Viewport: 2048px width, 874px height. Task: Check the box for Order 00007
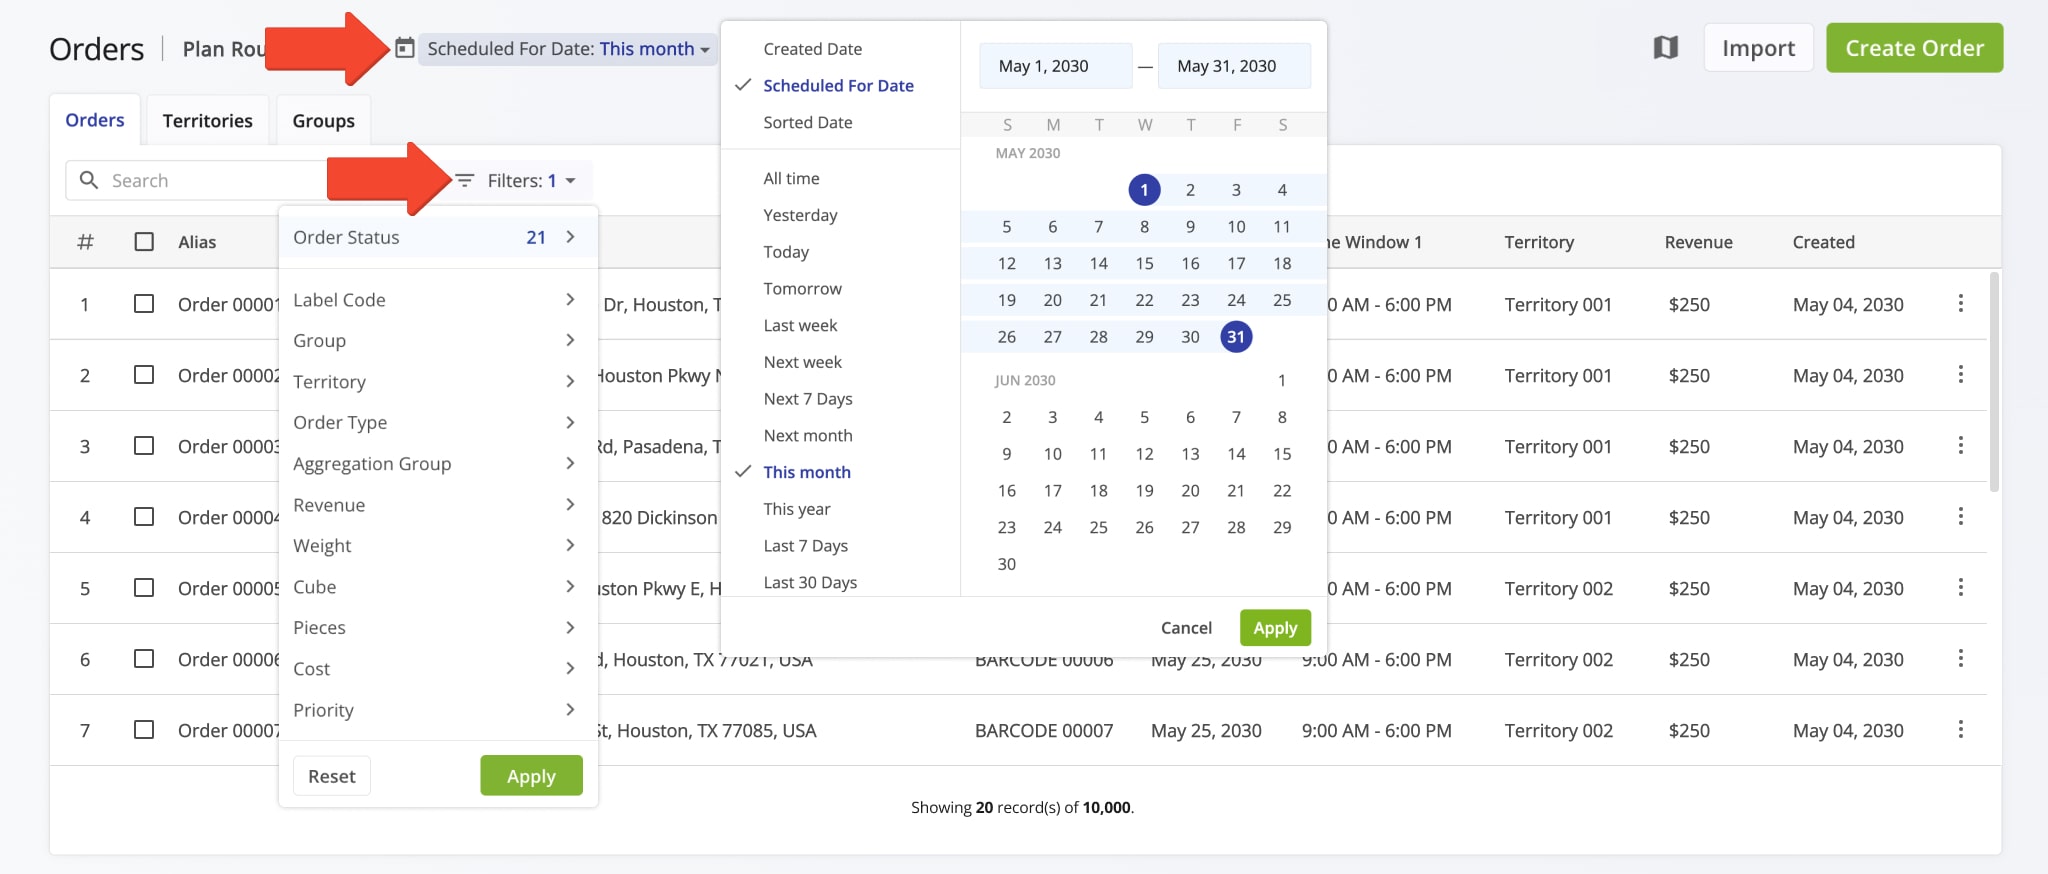click(x=144, y=729)
